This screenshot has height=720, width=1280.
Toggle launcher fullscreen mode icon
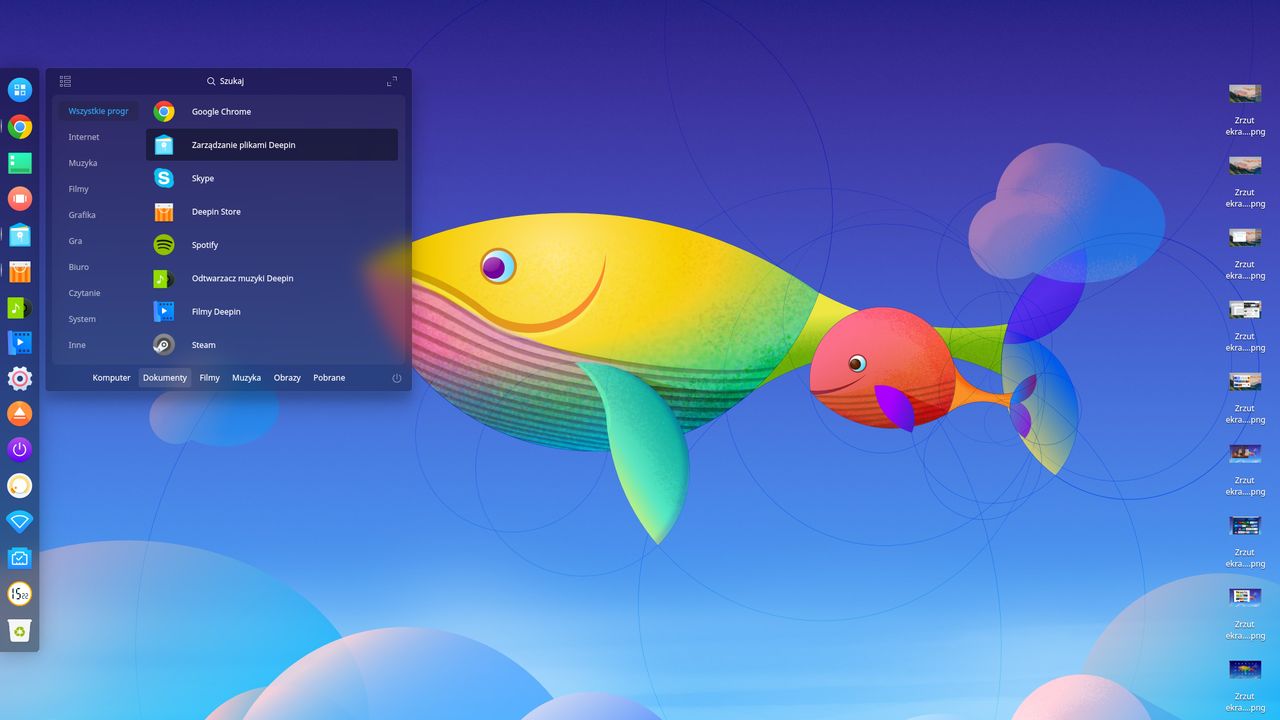coord(392,81)
